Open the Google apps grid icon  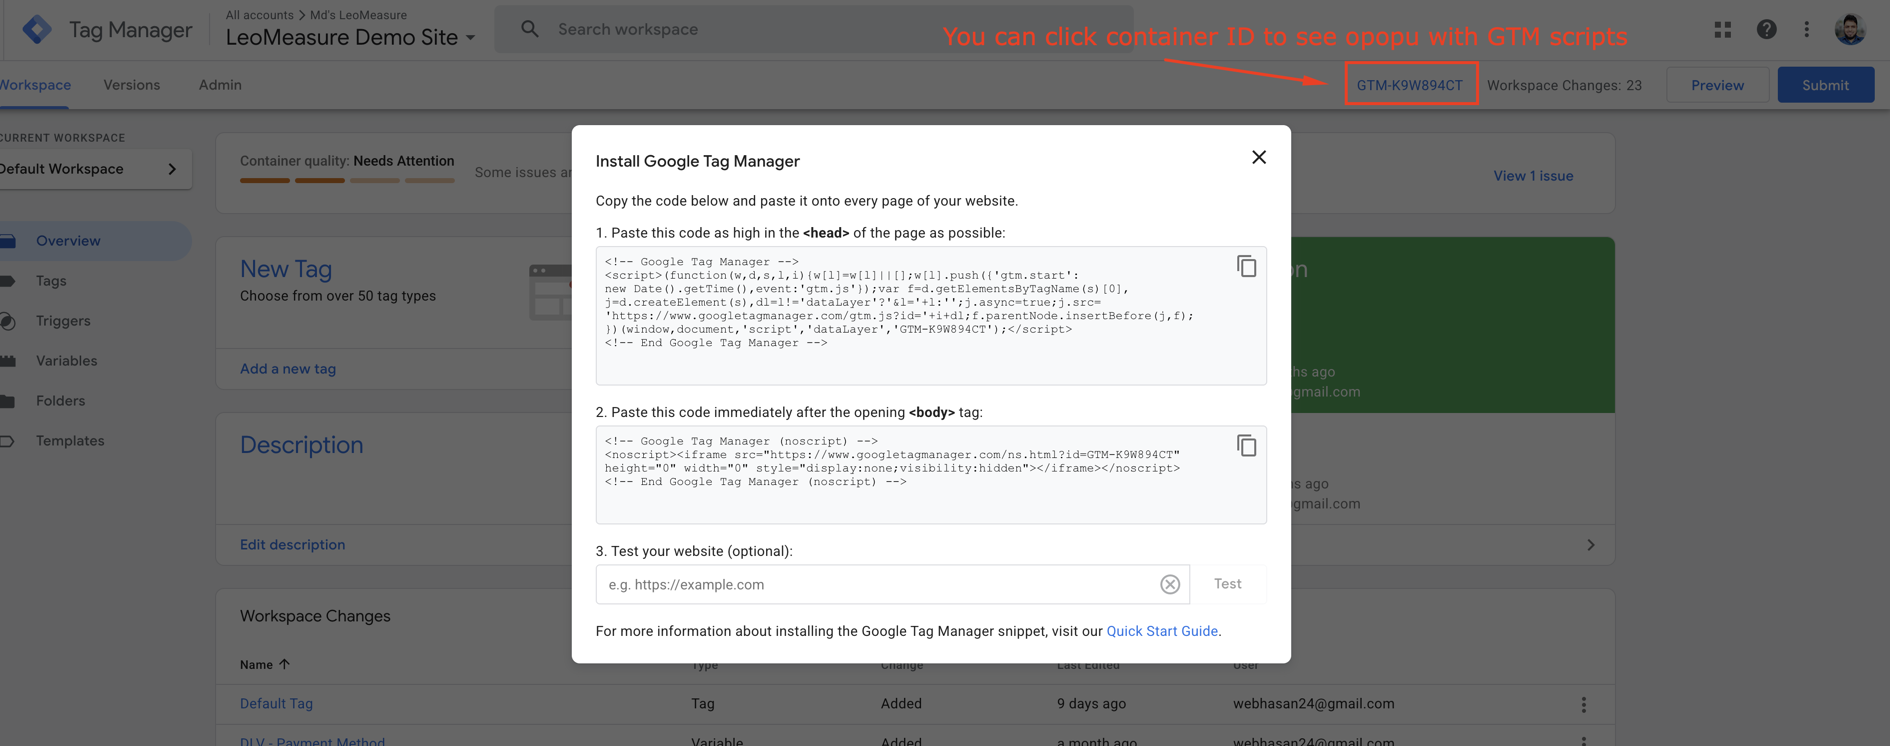click(x=1722, y=30)
